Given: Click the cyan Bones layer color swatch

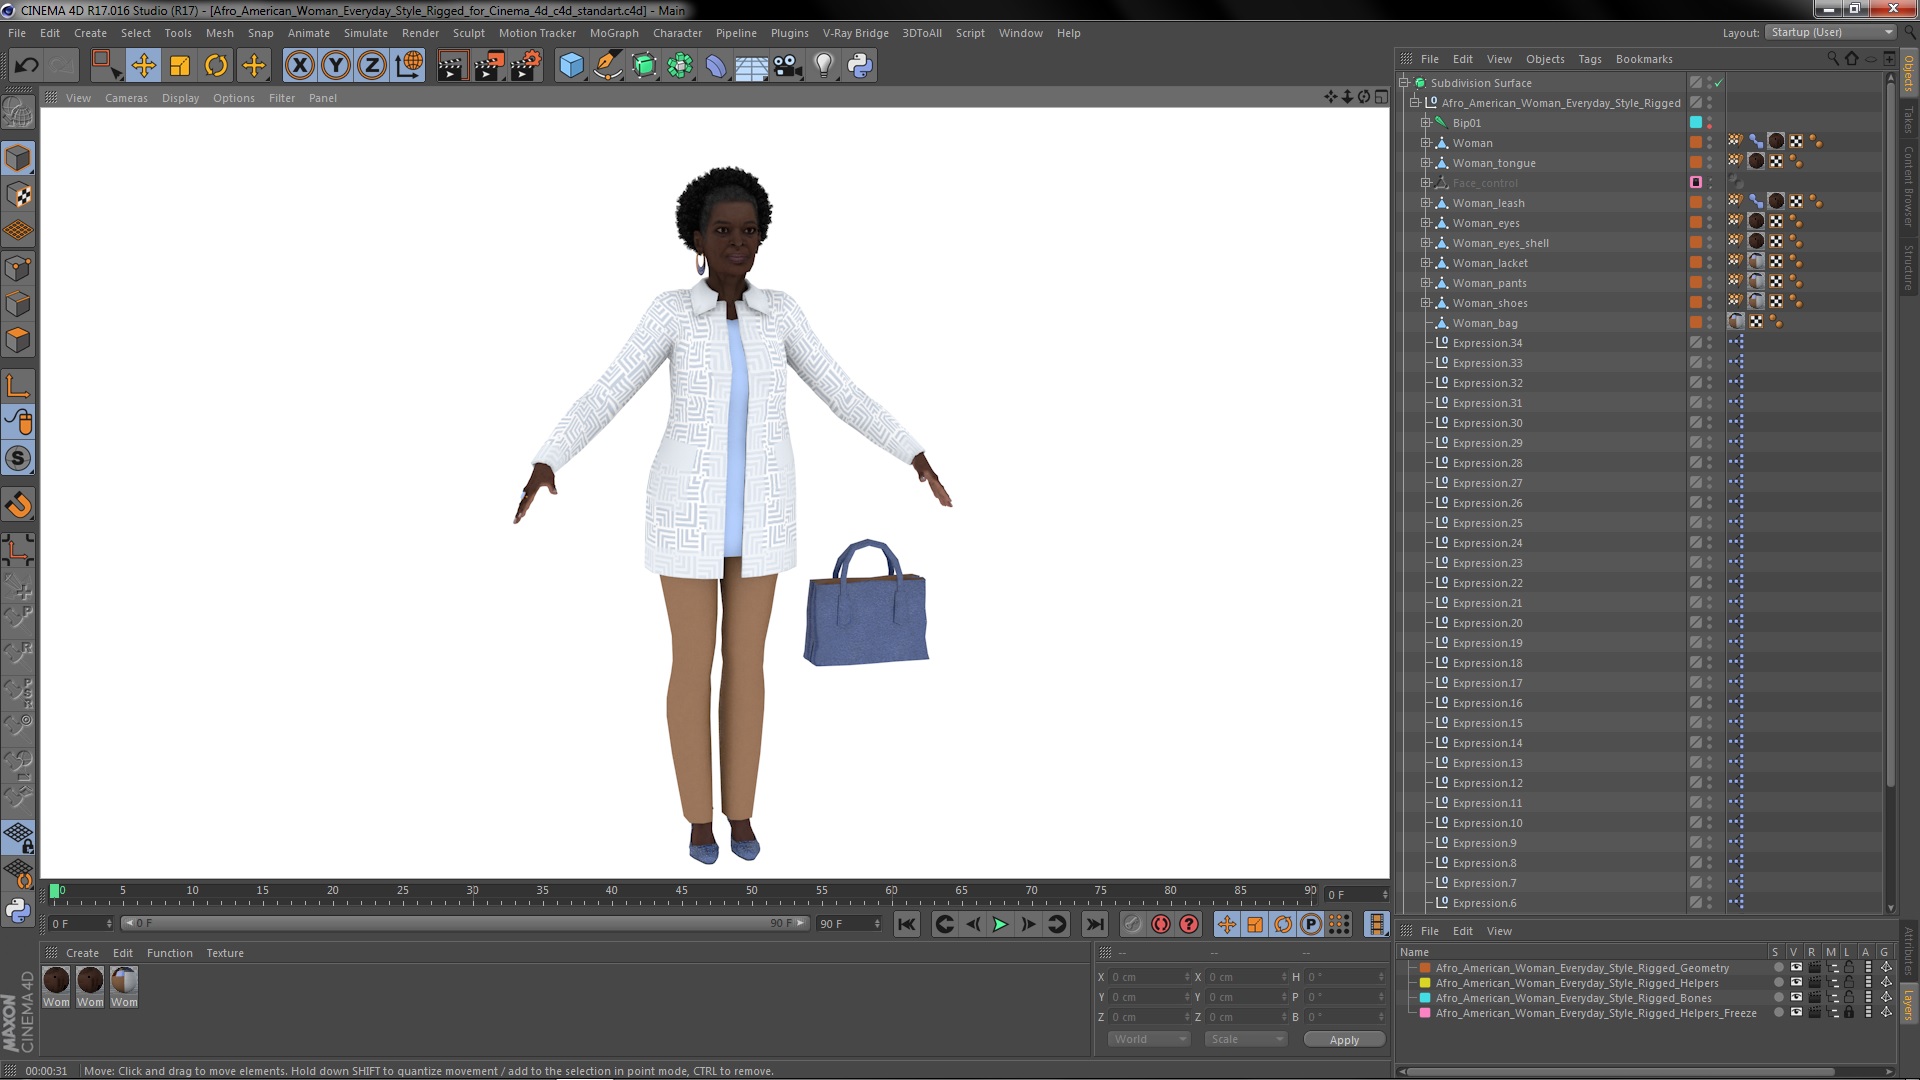Looking at the screenshot, I should [x=1425, y=998].
